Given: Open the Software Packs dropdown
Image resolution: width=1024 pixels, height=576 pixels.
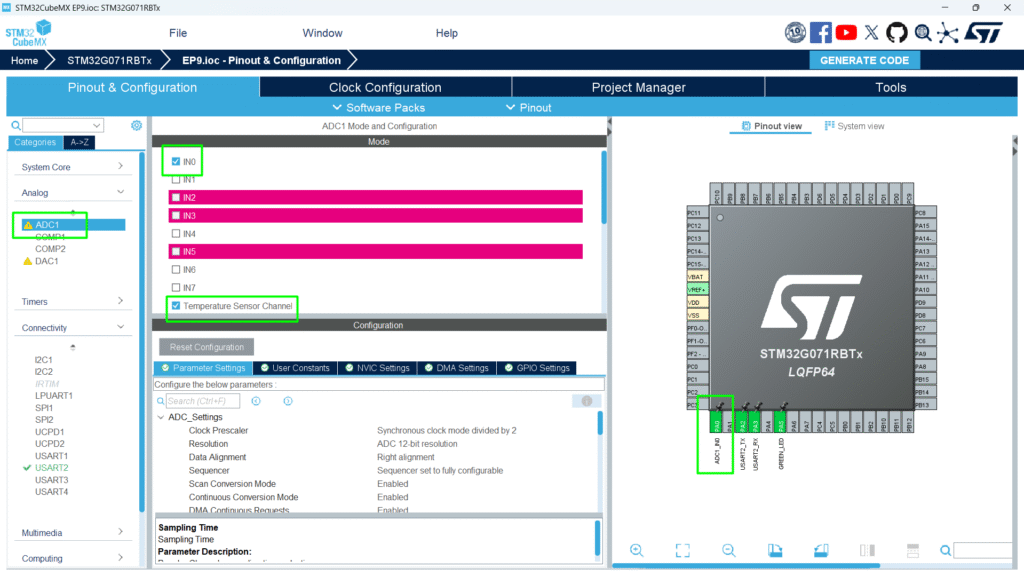Looking at the screenshot, I should coord(378,108).
